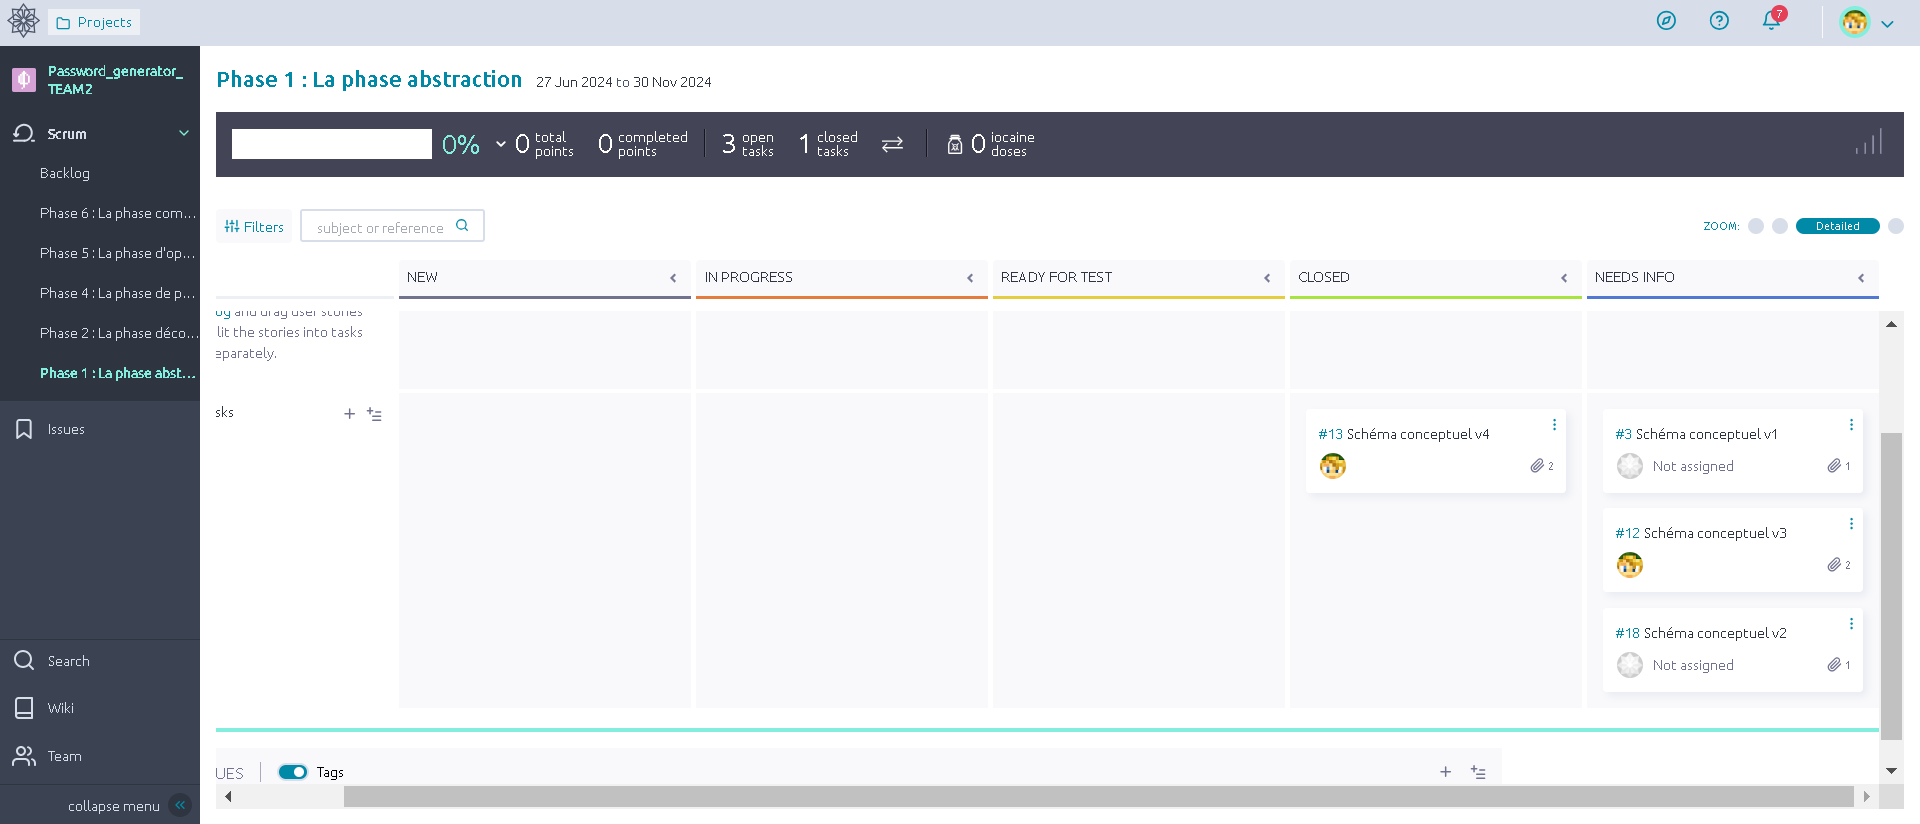This screenshot has width=1920, height=824.
Task: Fold the CLOSED column
Action: pyautogui.click(x=1564, y=278)
